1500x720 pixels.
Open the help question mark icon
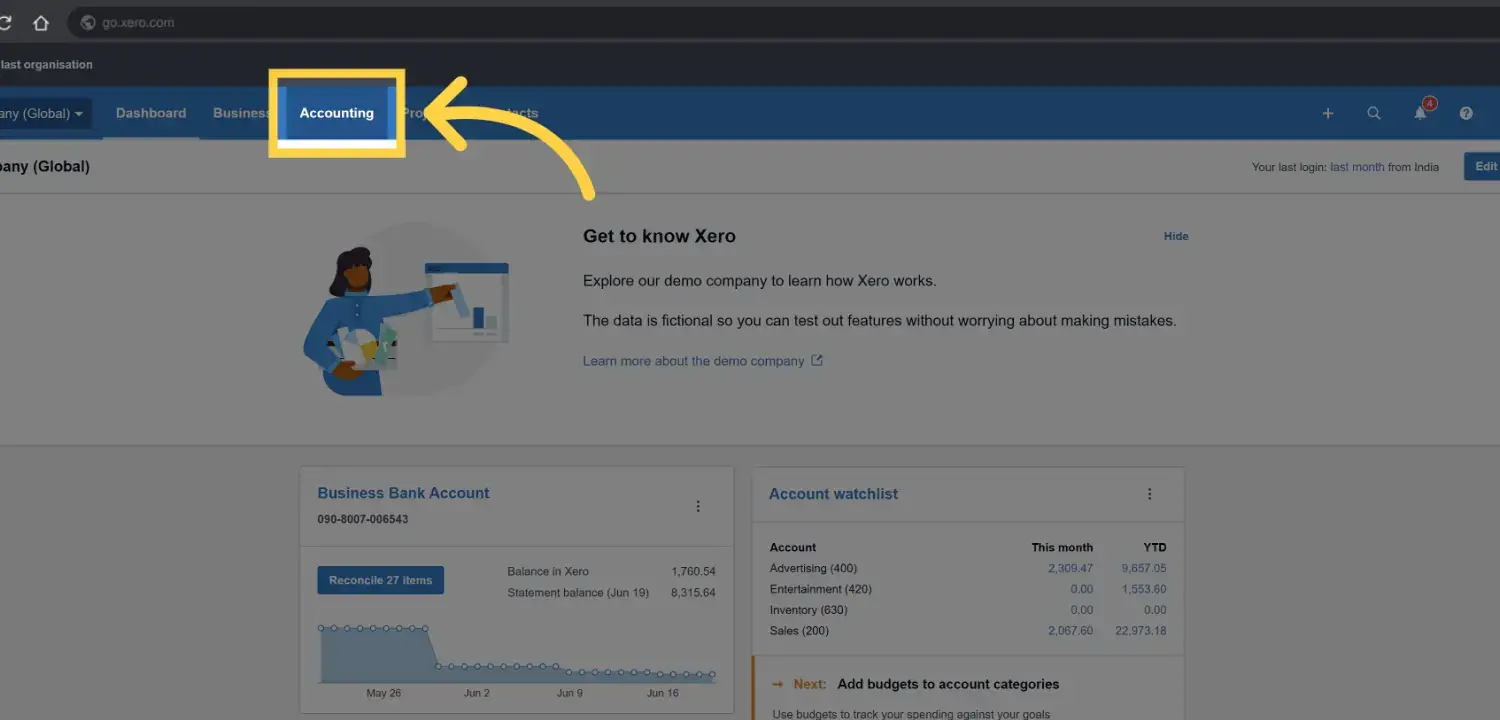1466,114
